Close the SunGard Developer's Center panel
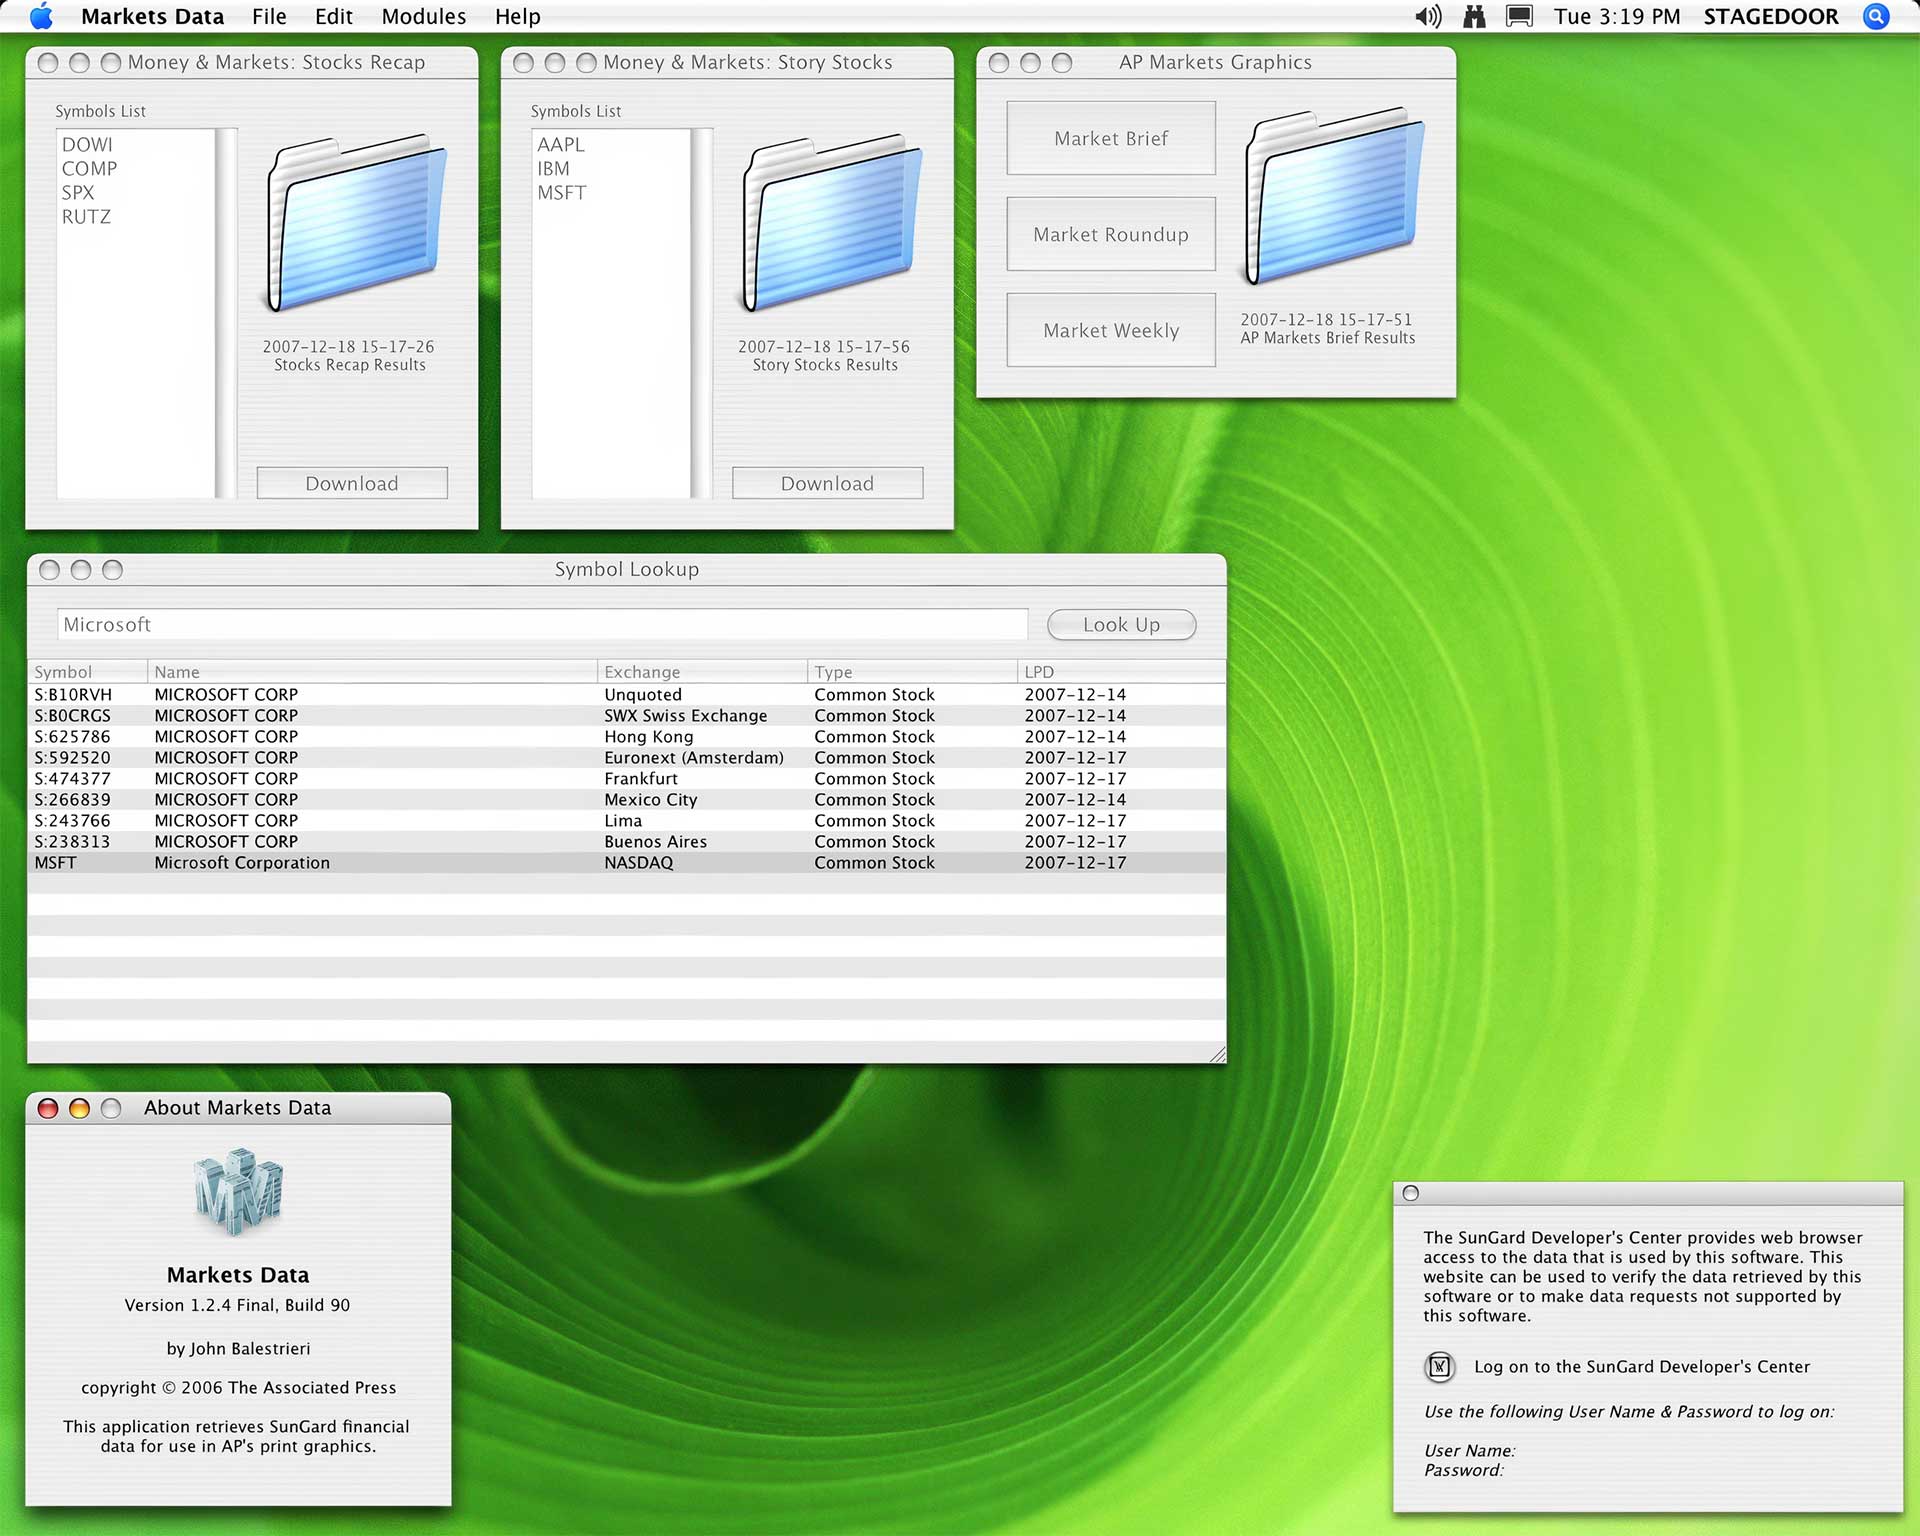The image size is (1920, 1536). click(1411, 1193)
